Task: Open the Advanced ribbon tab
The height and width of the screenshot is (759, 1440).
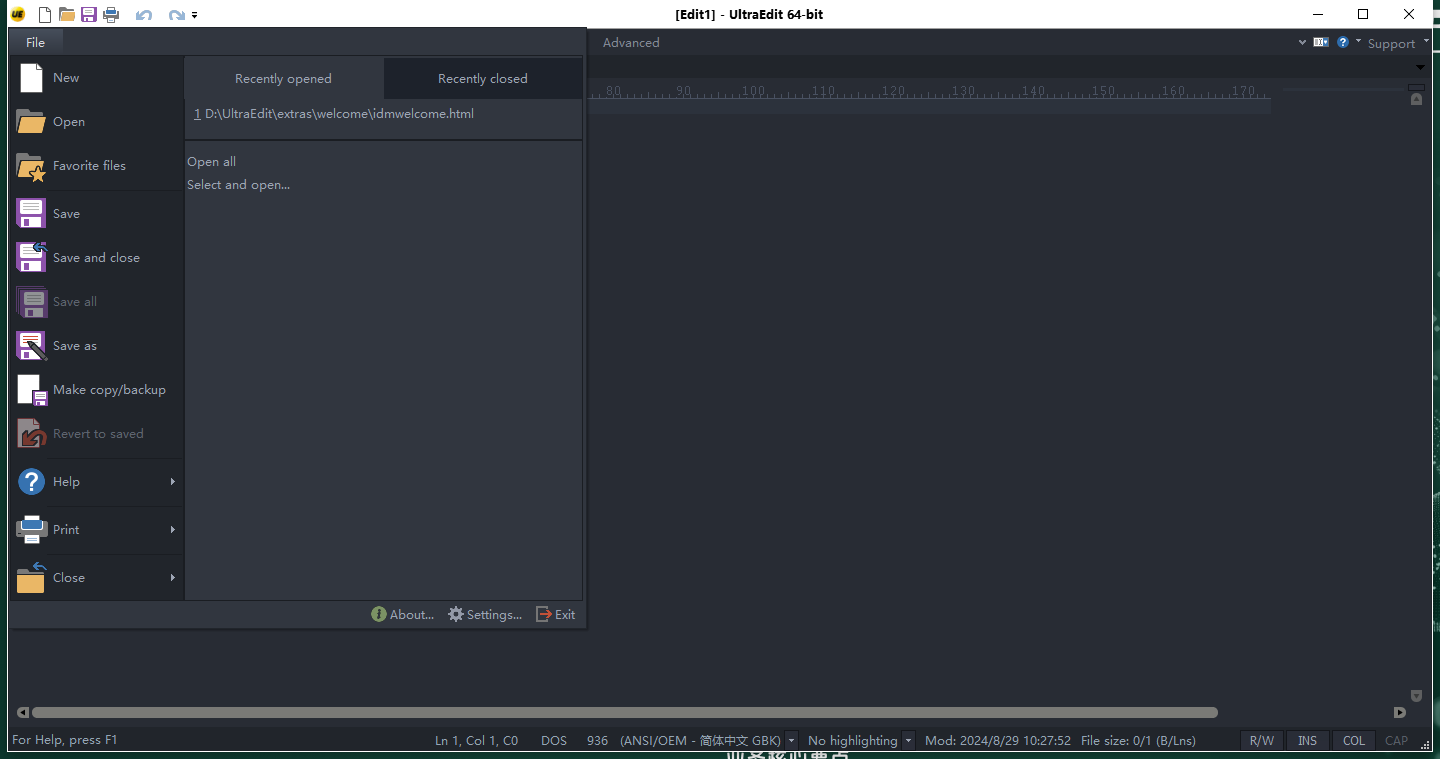Action: click(630, 43)
